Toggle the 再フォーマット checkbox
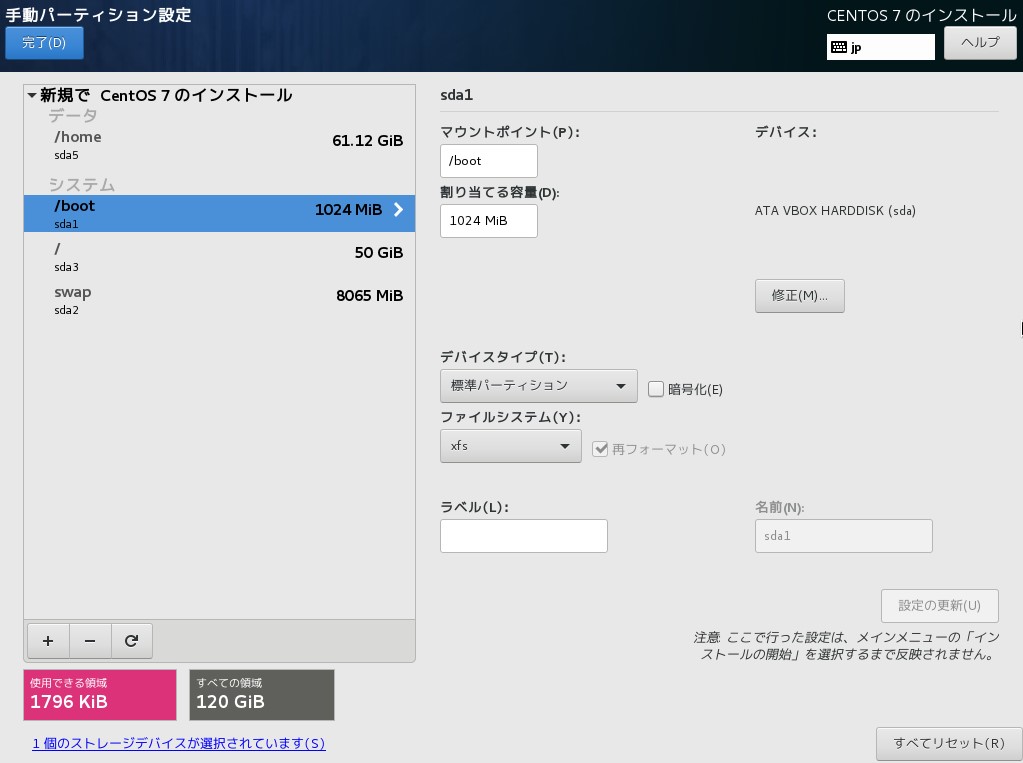The height and width of the screenshot is (763, 1023). (x=600, y=449)
